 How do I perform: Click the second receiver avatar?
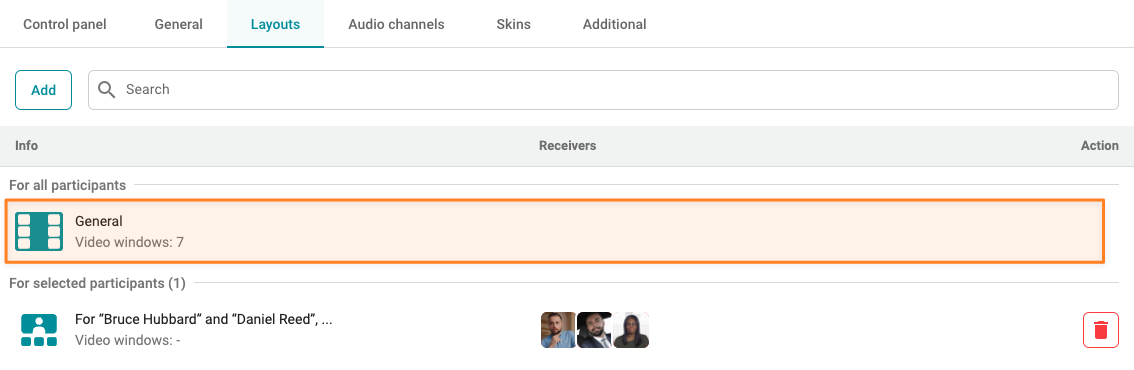(594, 330)
